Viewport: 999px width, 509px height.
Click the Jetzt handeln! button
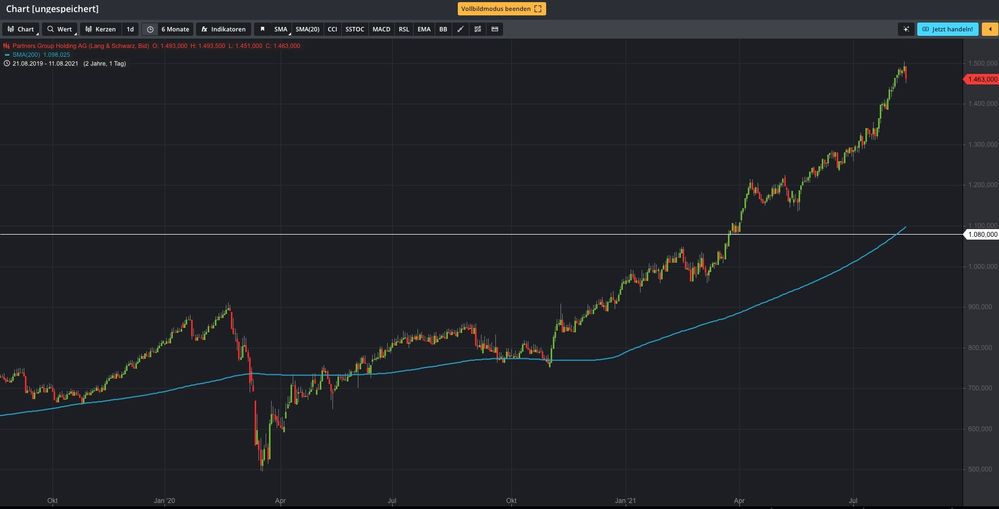click(x=947, y=30)
